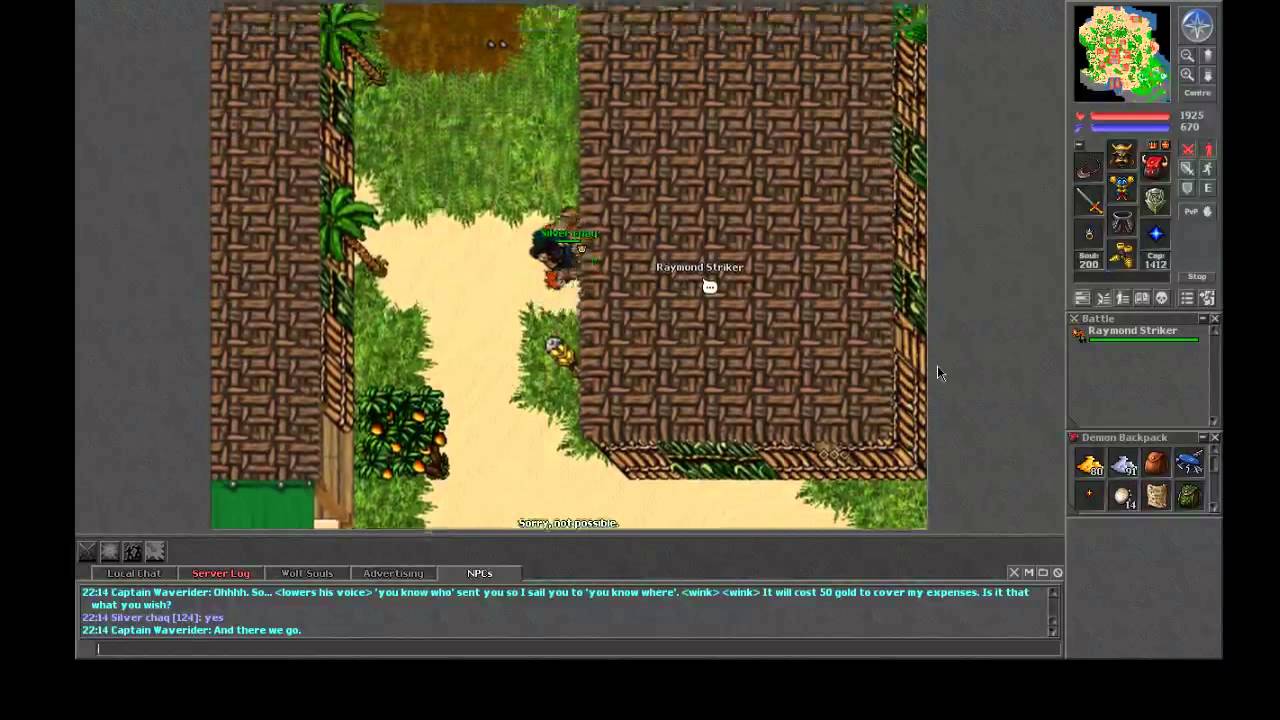Select the red demon backpack slot

(x=1155, y=168)
